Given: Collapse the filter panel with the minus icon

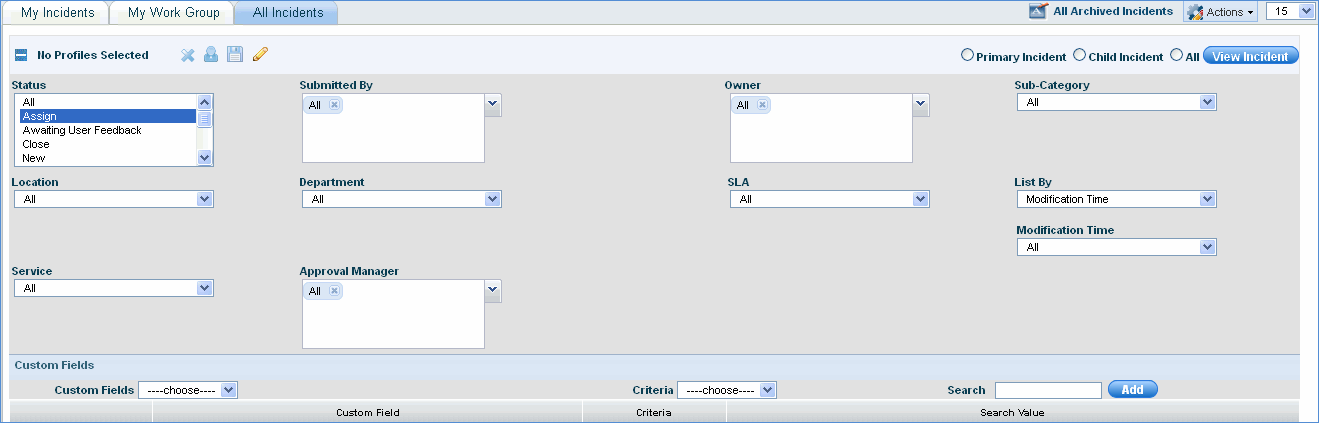Looking at the screenshot, I should [x=20, y=56].
